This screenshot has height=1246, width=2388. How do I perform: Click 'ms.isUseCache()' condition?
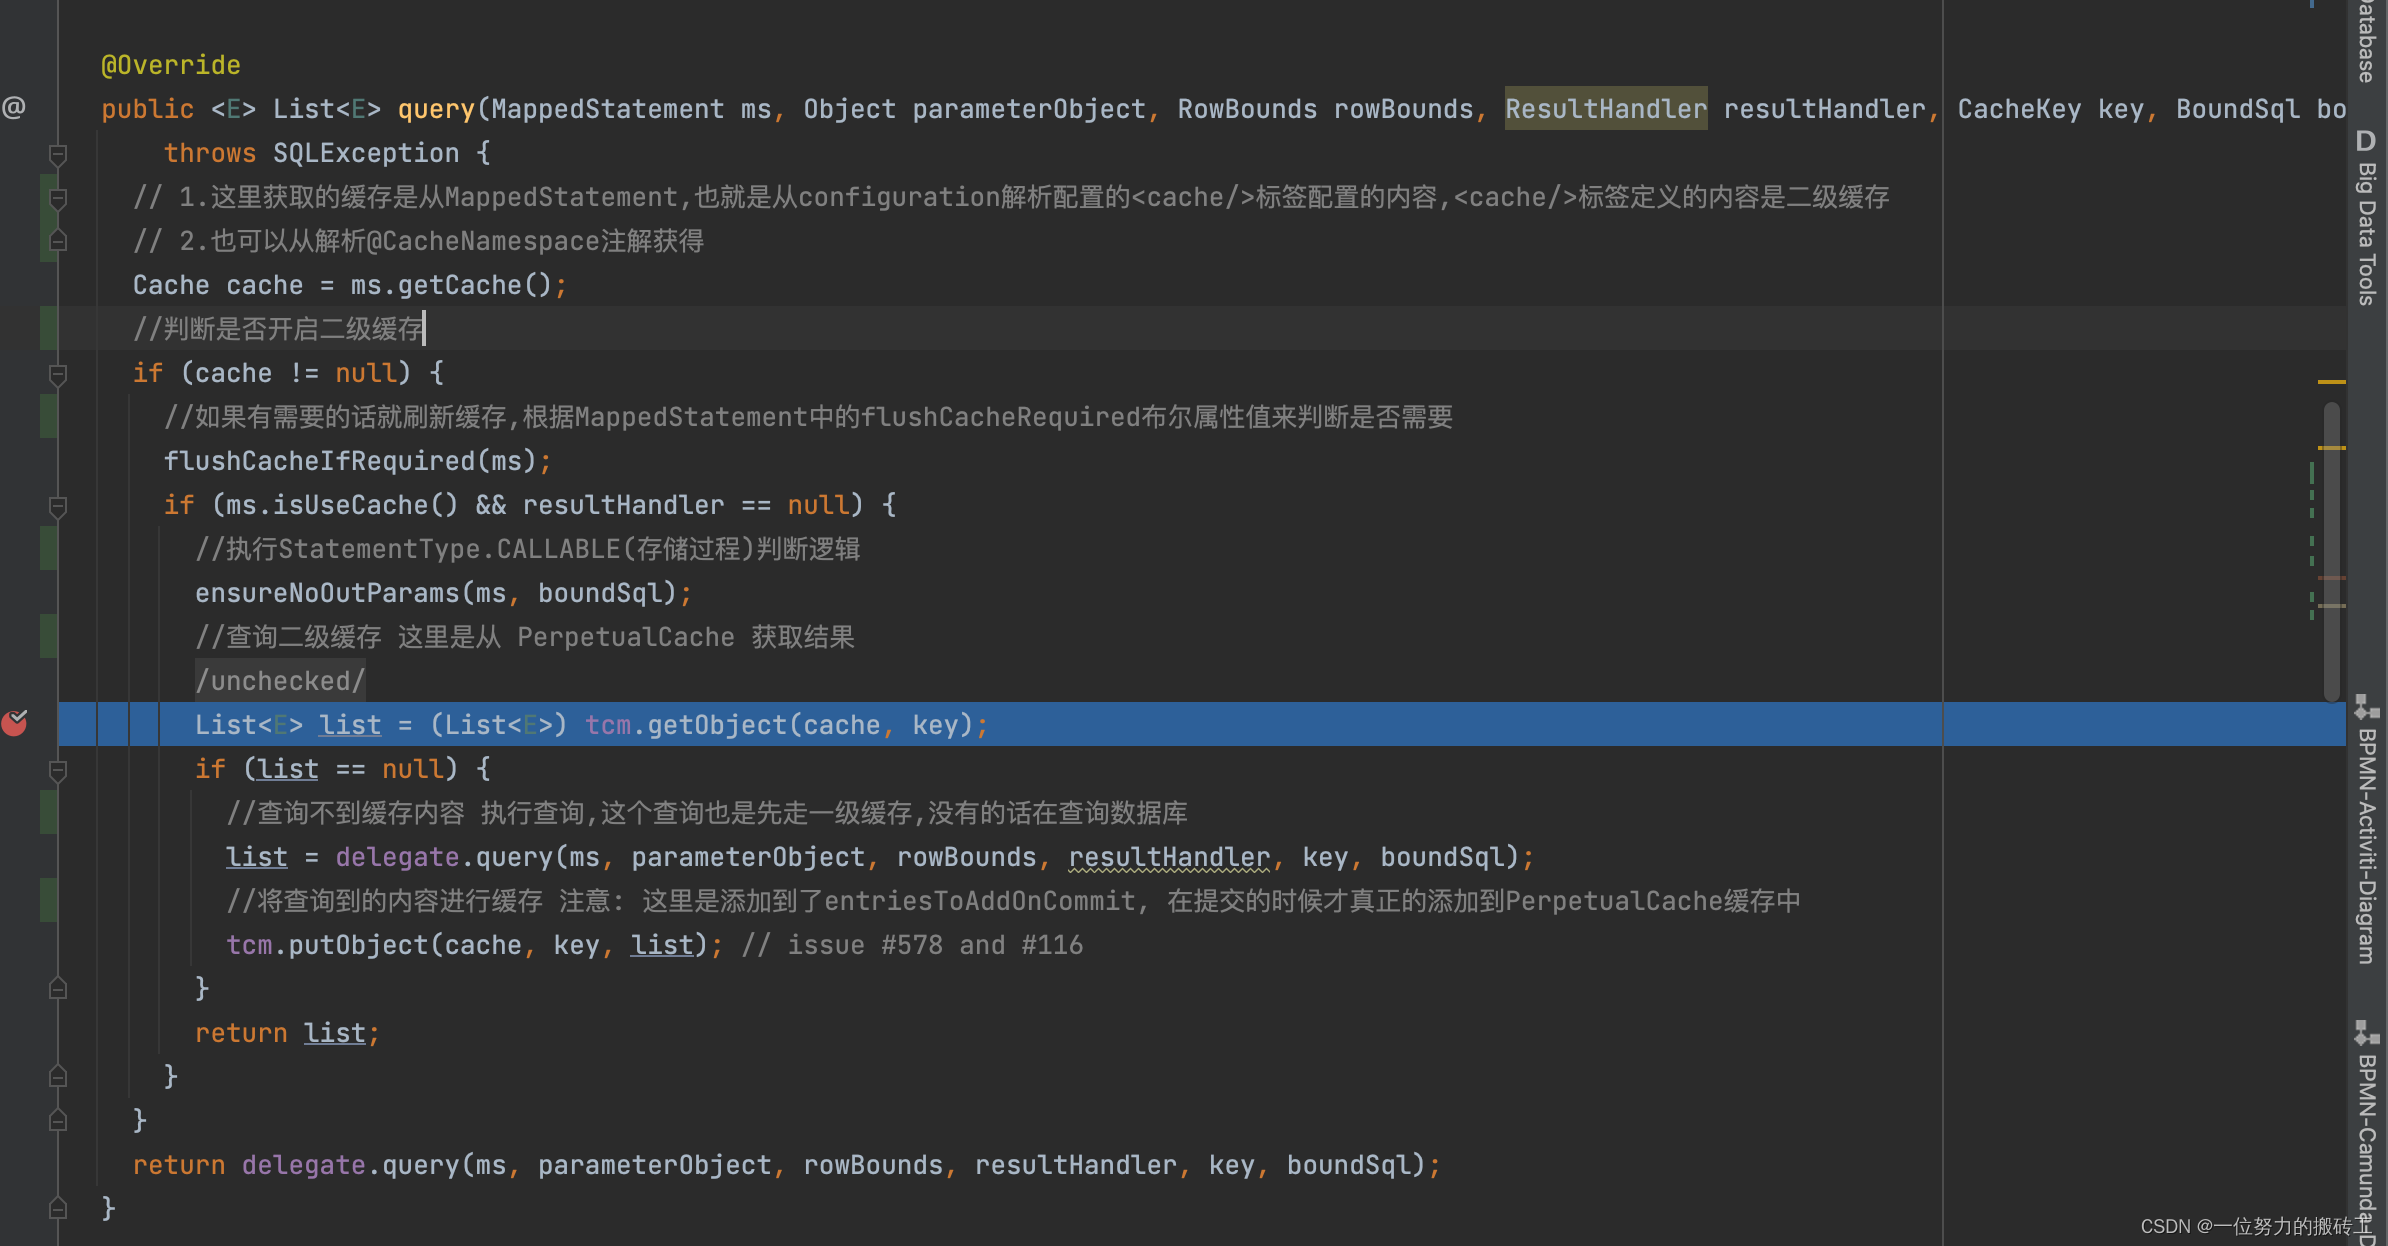[342, 505]
